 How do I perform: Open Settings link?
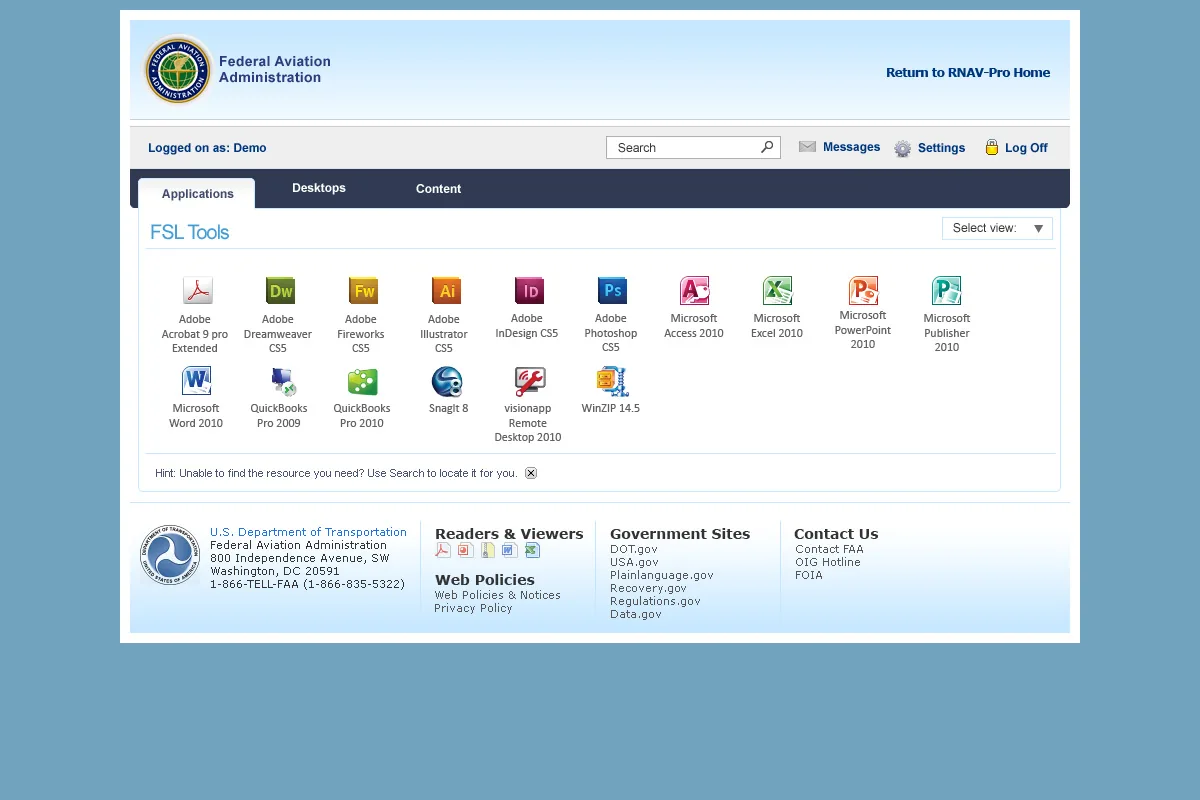(941, 148)
